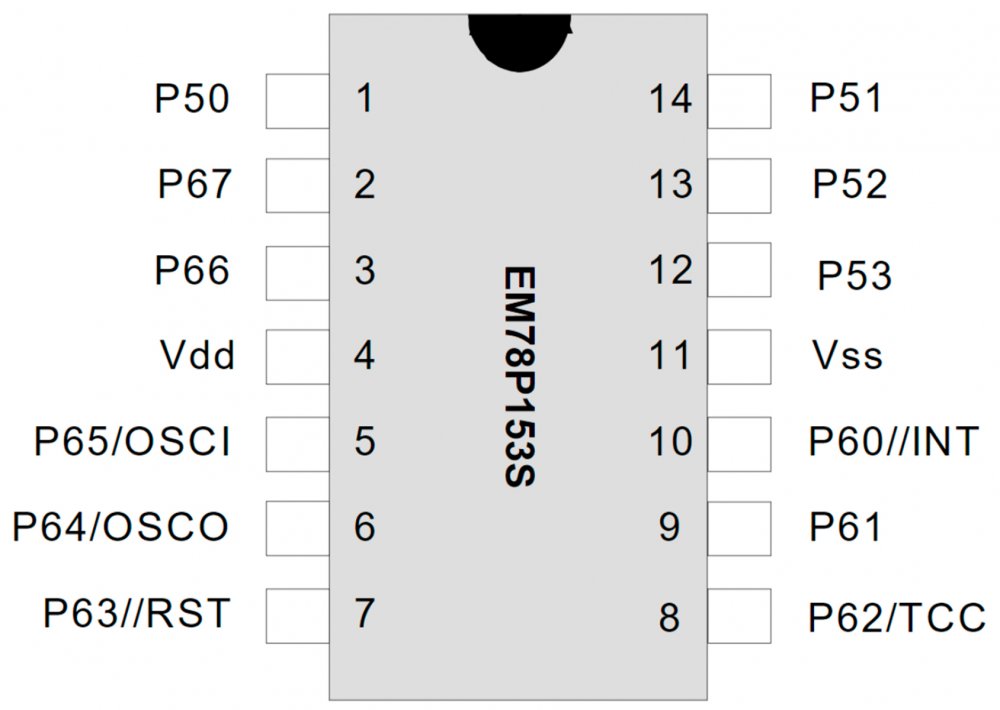Click the pin 7 box for P63//RST
Image resolution: width=1000 pixels, height=710 pixels.
(297, 613)
